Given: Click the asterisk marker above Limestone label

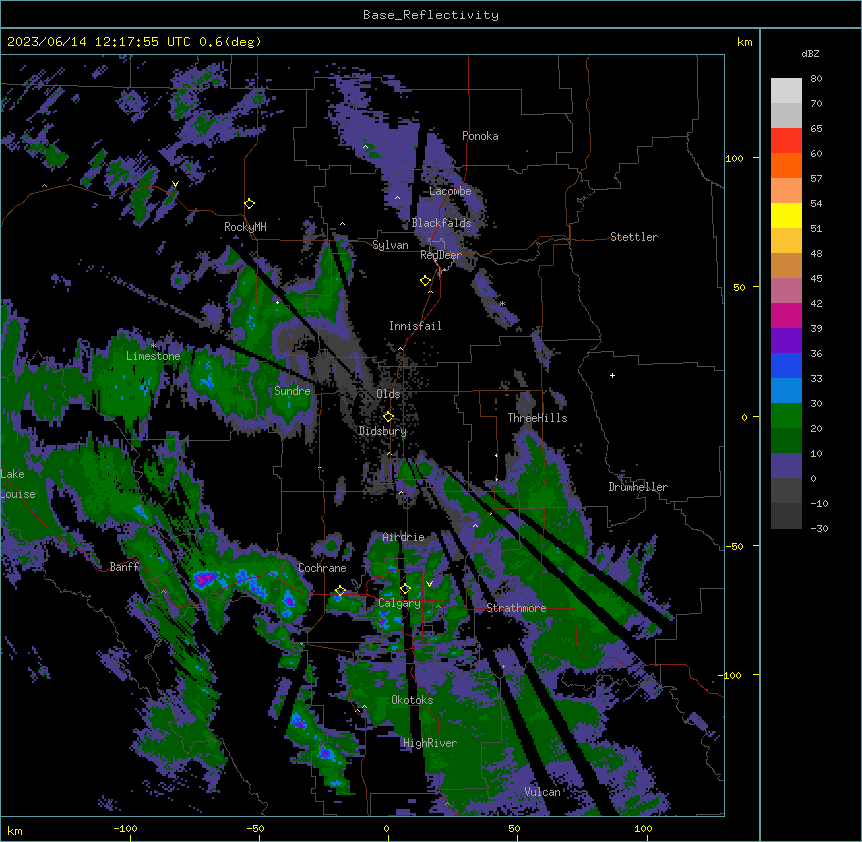Looking at the screenshot, I should (x=153, y=346).
